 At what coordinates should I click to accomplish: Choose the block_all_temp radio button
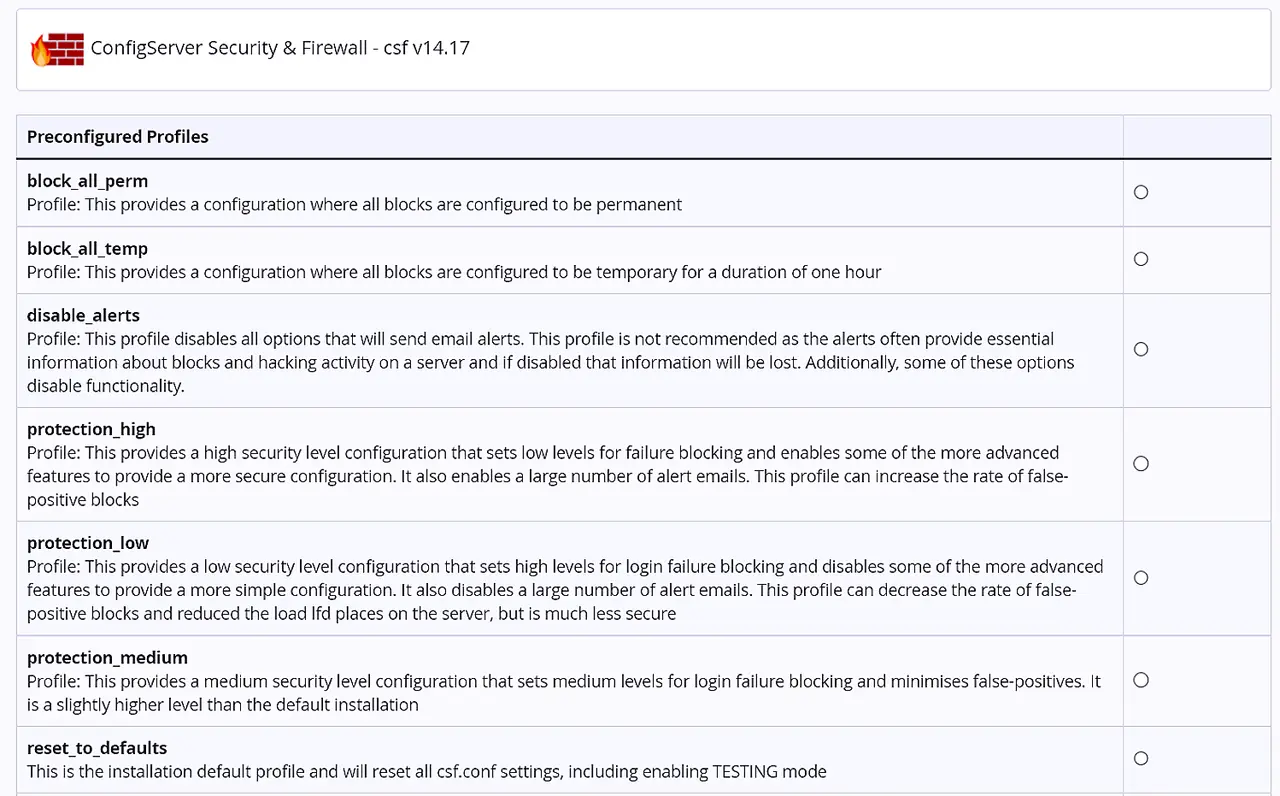point(1141,259)
